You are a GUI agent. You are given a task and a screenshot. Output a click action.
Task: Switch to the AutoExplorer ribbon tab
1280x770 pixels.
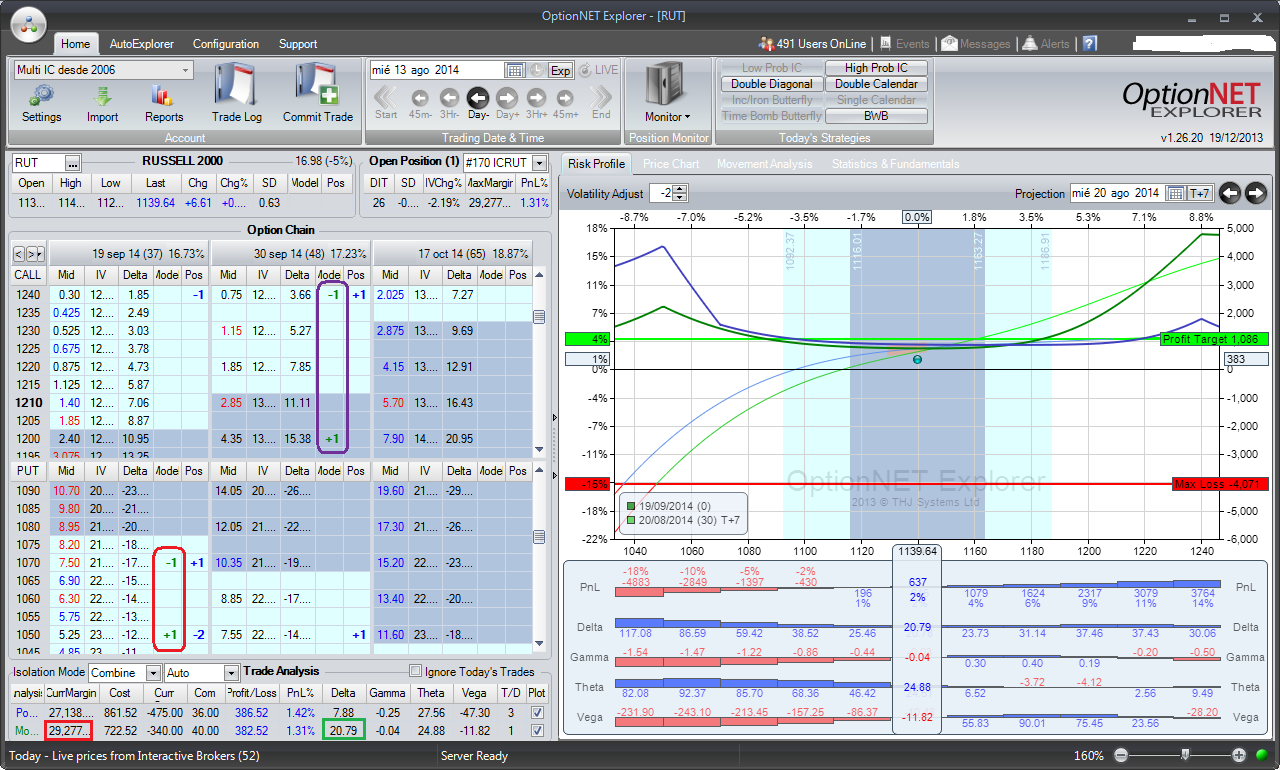coord(141,44)
